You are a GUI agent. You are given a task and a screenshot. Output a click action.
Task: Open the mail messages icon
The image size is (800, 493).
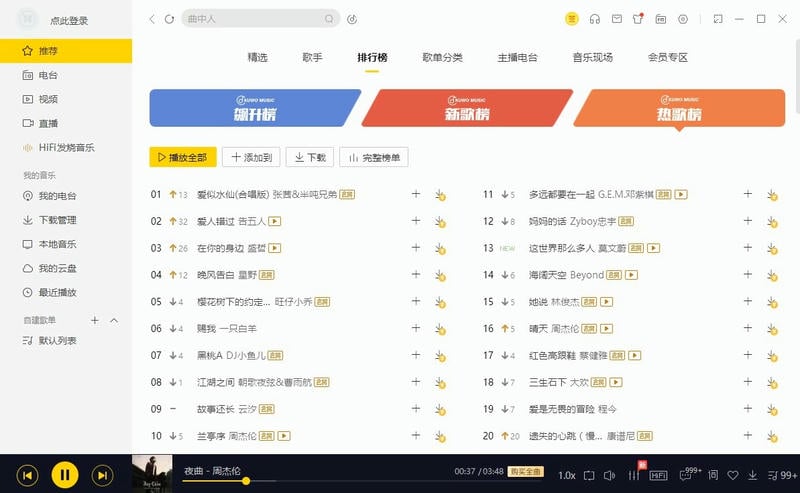pos(617,19)
